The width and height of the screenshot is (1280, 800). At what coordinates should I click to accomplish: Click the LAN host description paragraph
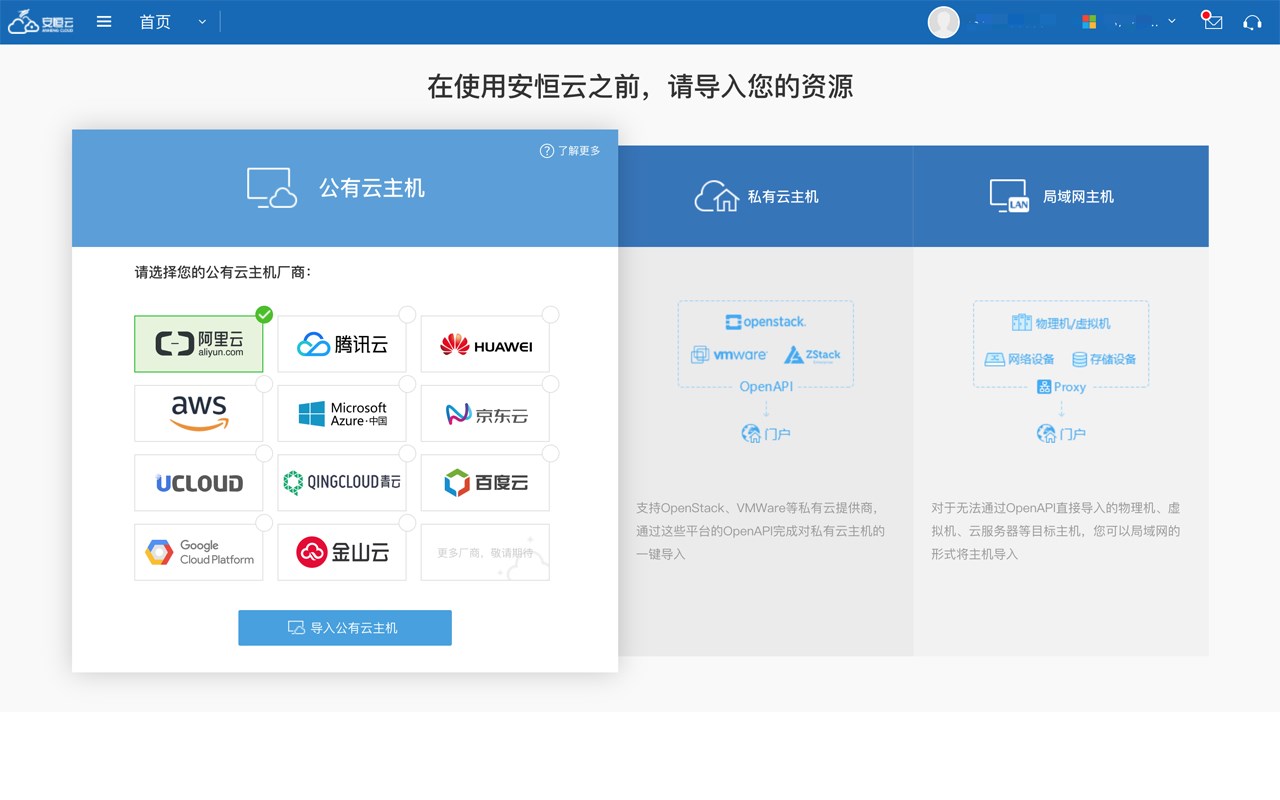click(x=1056, y=531)
